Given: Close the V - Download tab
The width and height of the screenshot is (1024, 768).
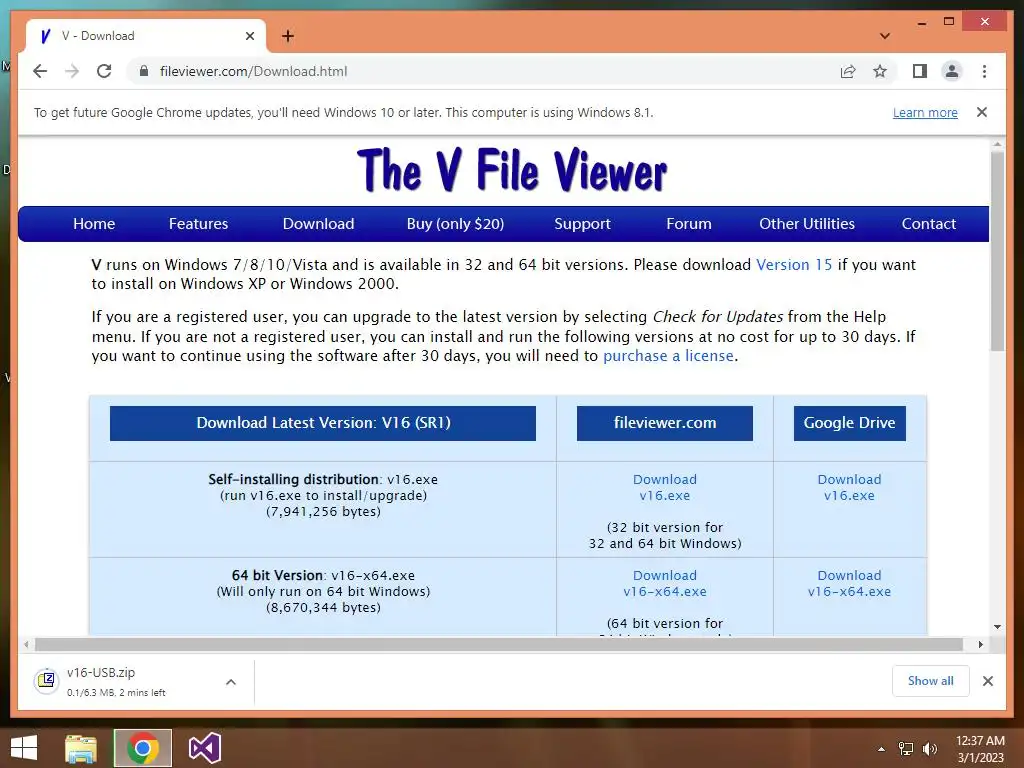Looking at the screenshot, I should pos(249,36).
